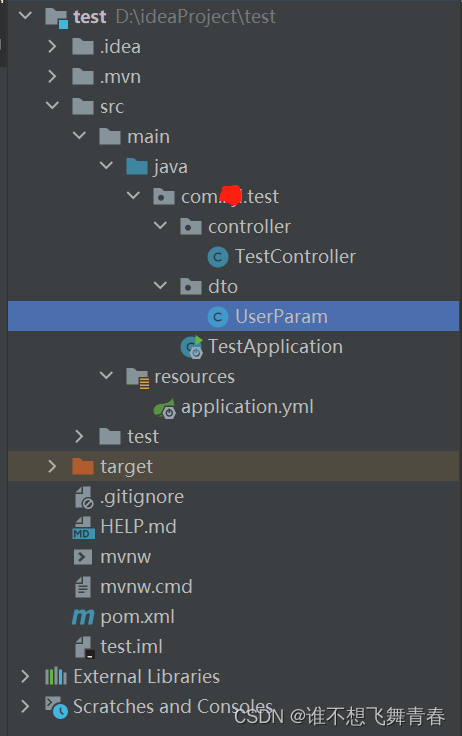Click the .gitignore file icon
This screenshot has width=462, height=736.
[x=84, y=497]
